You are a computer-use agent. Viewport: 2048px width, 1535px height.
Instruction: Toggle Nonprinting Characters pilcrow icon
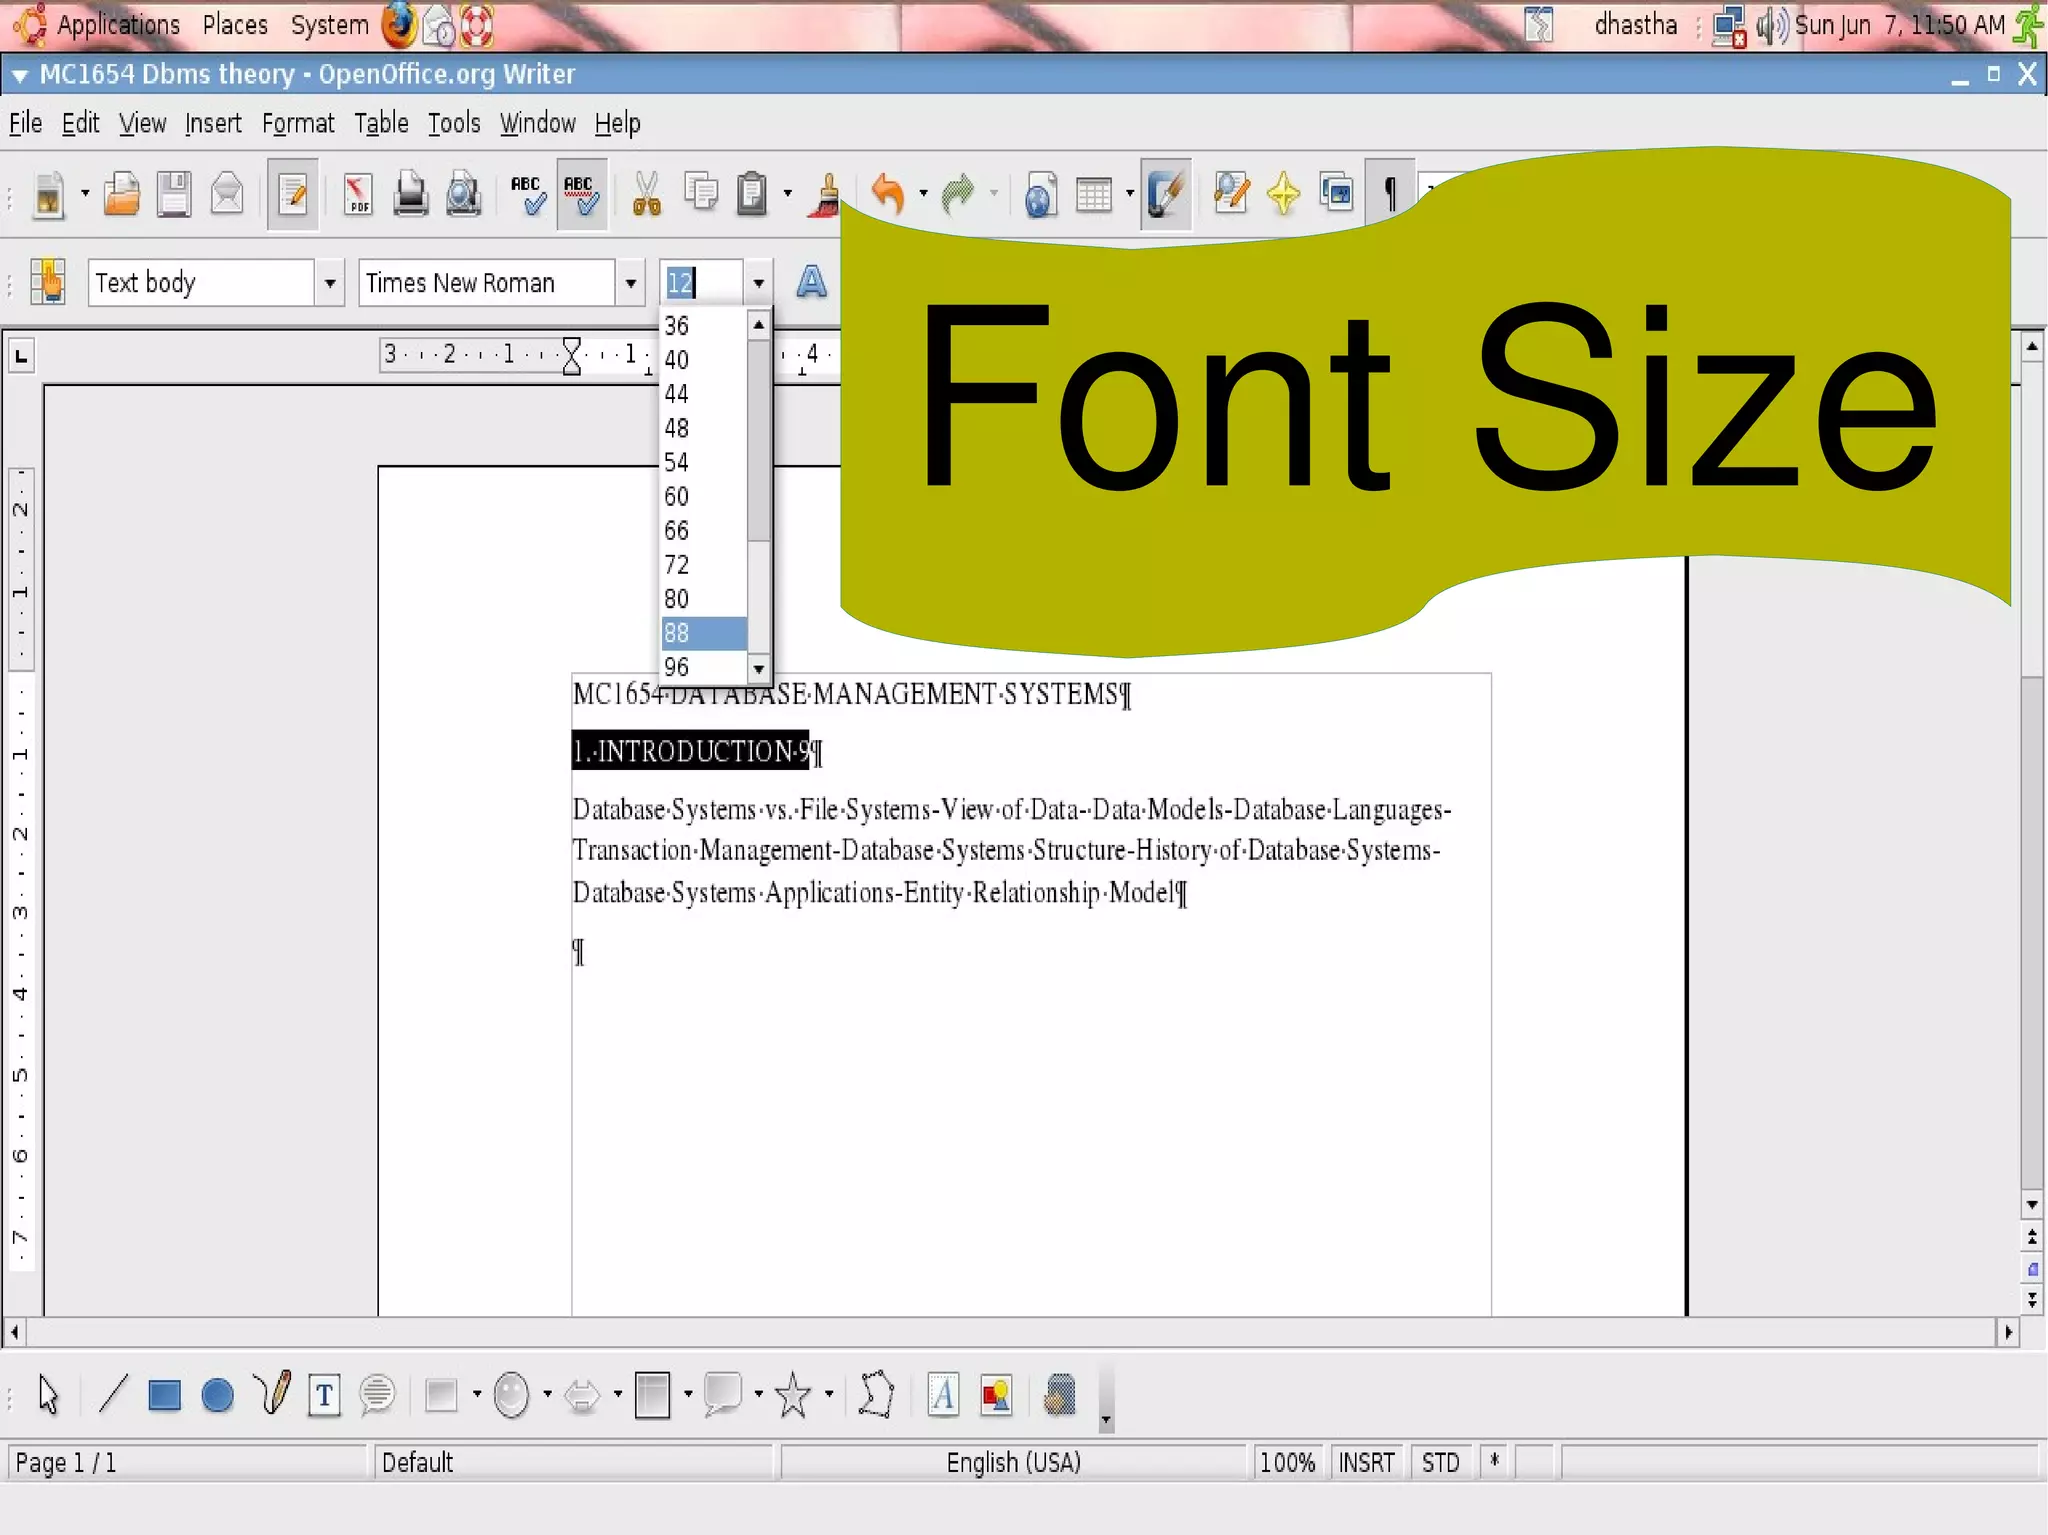click(x=1390, y=194)
